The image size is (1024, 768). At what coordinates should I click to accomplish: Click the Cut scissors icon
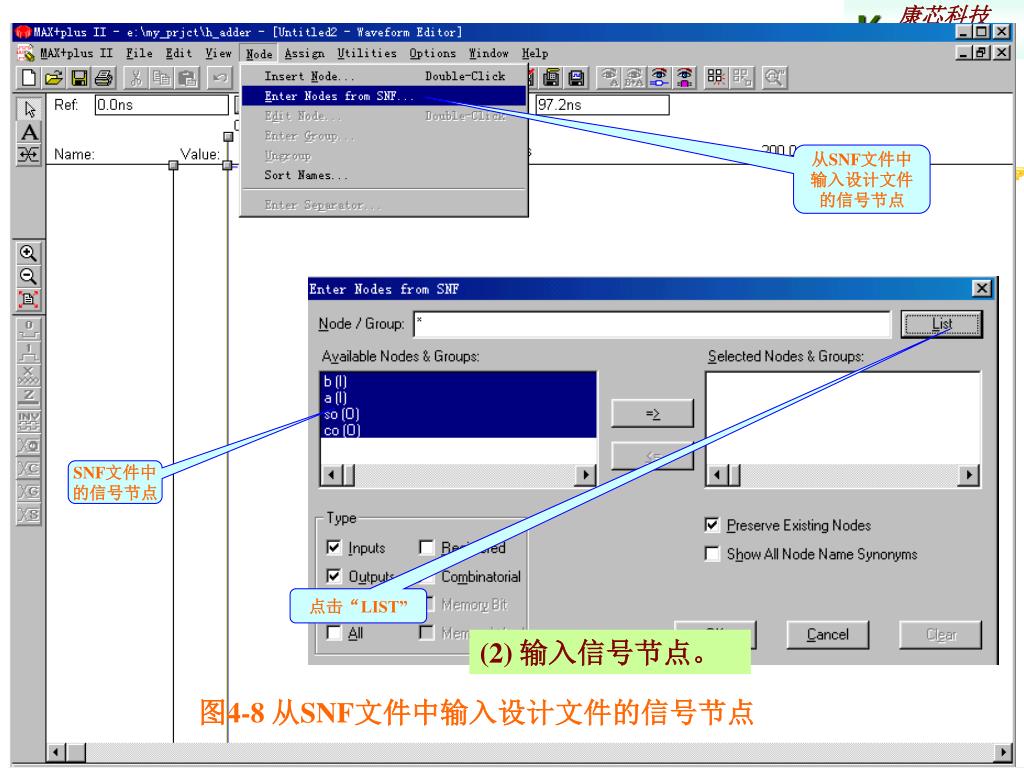coord(136,78)
